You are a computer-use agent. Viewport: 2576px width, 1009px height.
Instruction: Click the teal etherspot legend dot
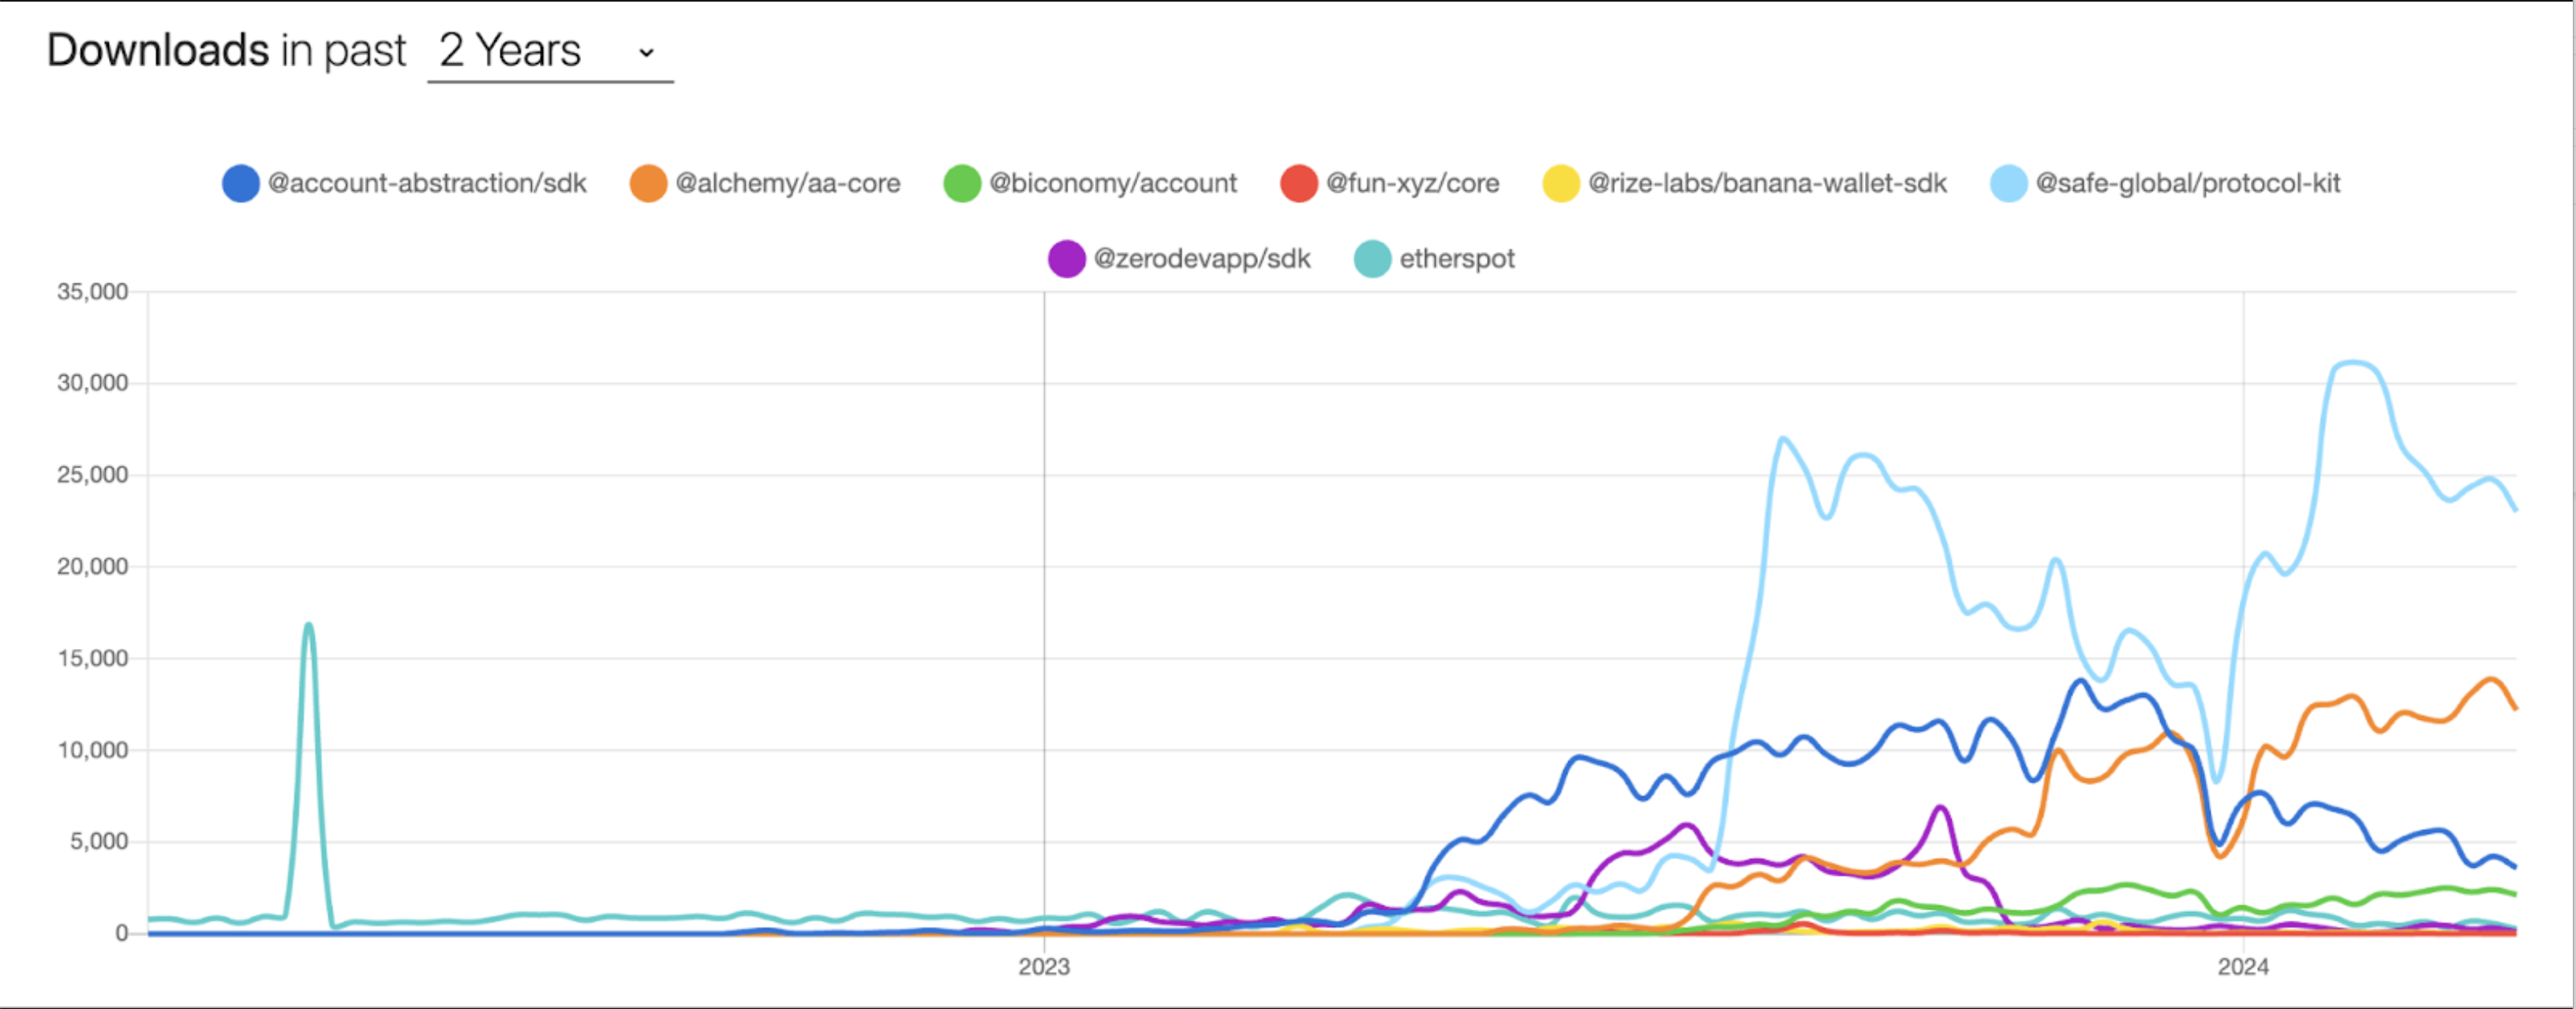click(1372, 259)
